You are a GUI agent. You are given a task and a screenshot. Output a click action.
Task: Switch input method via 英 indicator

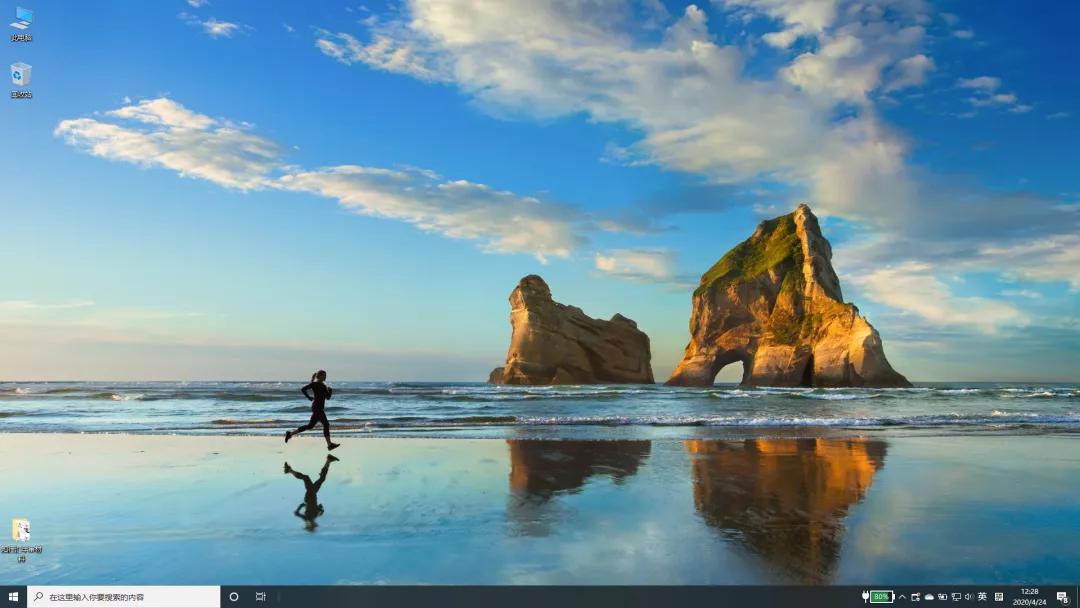[981, 597]
